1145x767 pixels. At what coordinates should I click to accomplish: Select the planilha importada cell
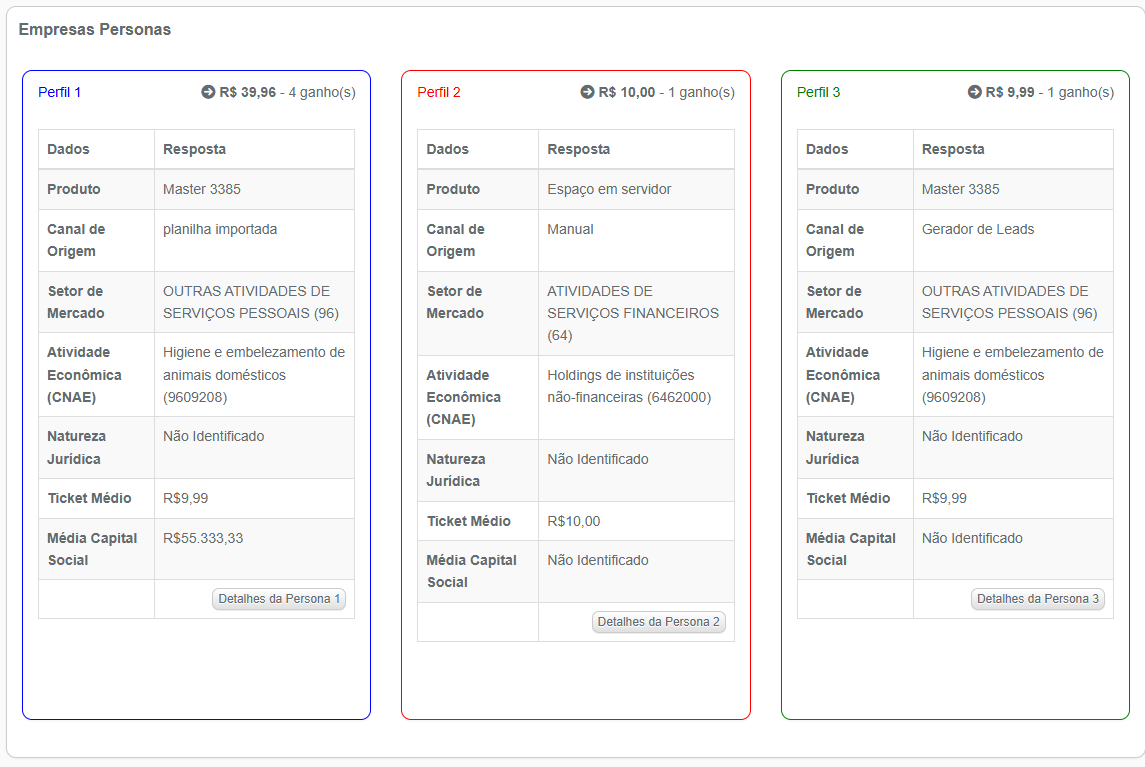pyautogui.click(x=220, y=229)
